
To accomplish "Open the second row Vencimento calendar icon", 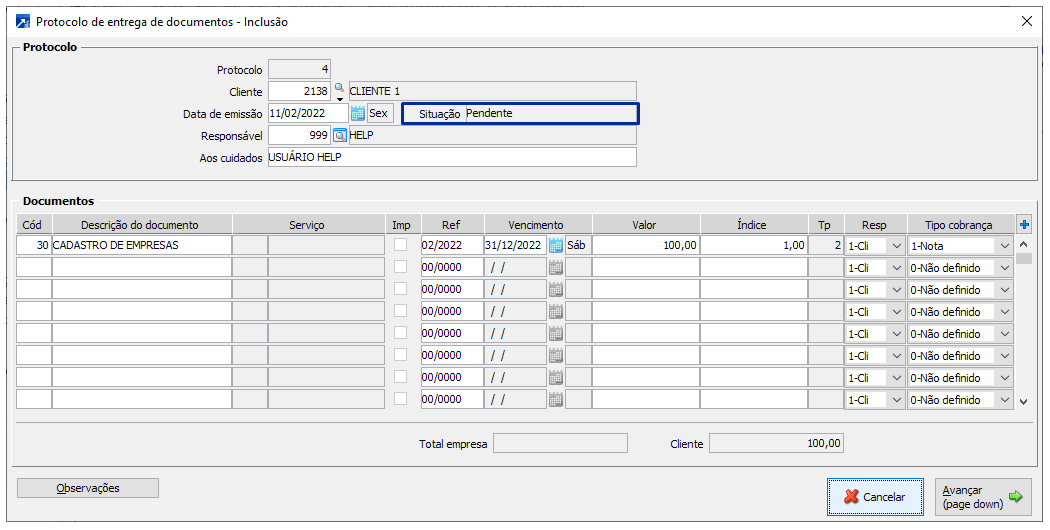I will point(556,268).
